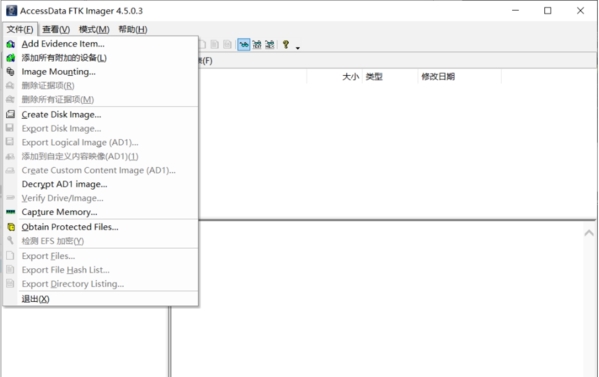599x377 pixels.
Task: Choose Capture Memory from menu
Action: pos(100,212)
